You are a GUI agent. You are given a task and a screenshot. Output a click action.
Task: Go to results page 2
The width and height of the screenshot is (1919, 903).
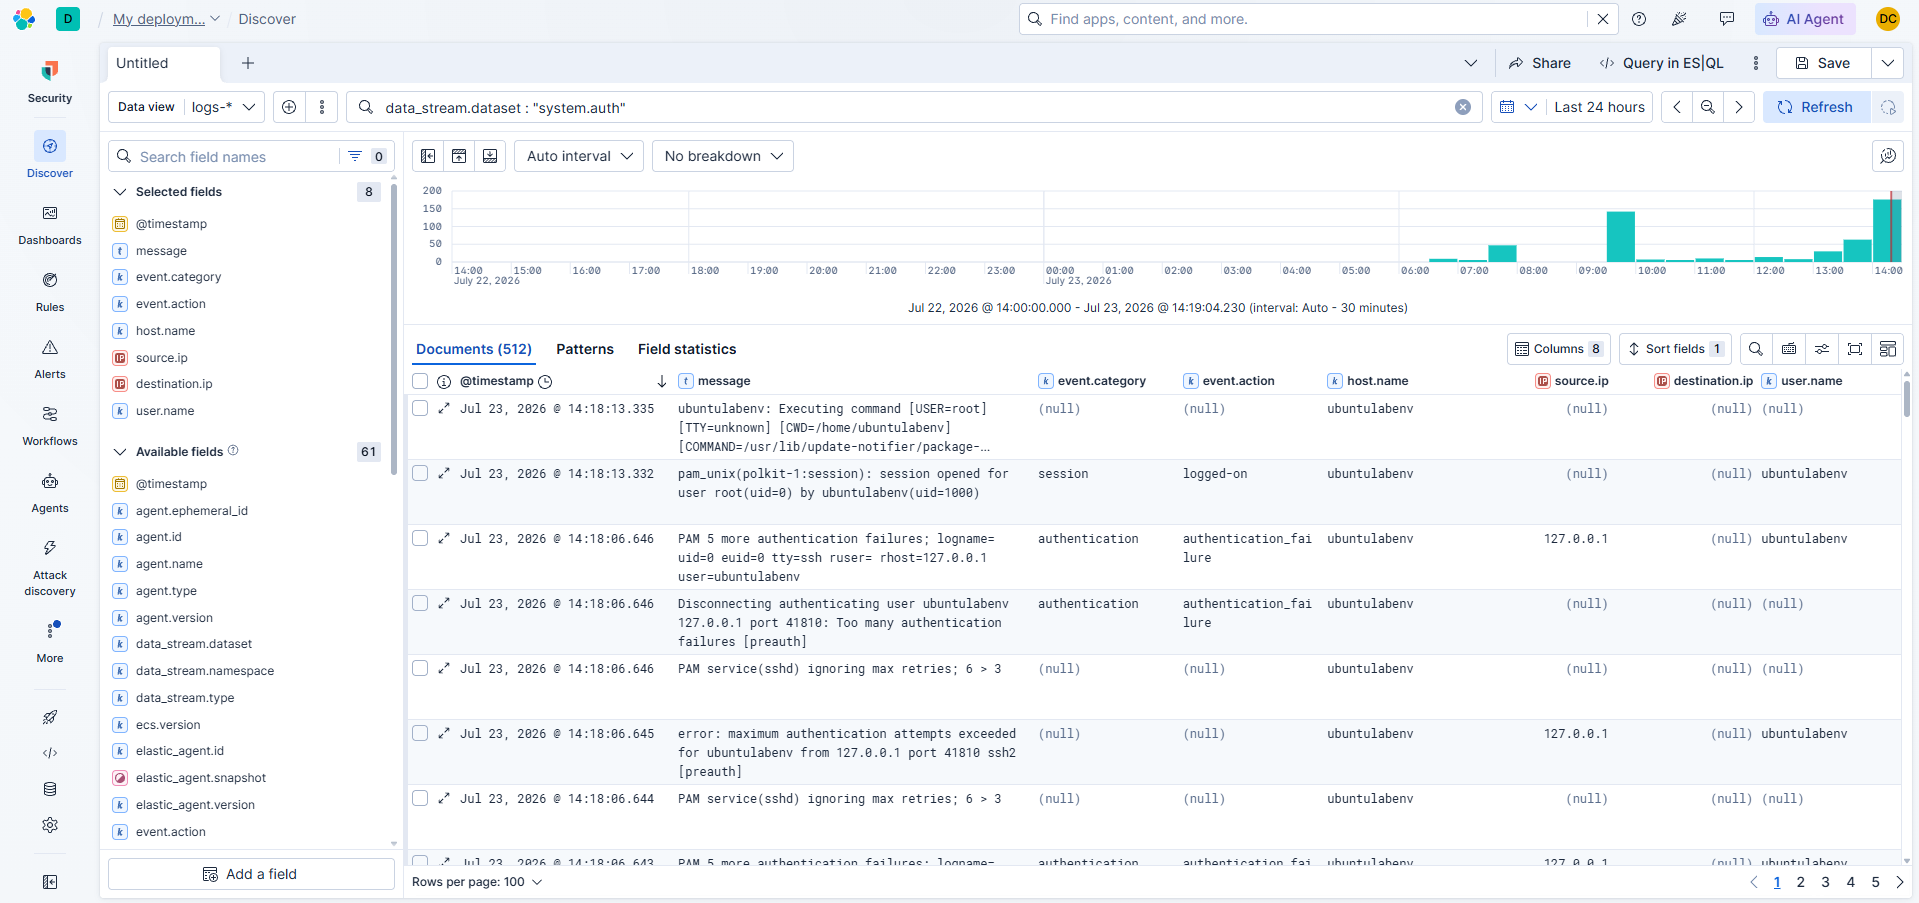[1801, 882]
